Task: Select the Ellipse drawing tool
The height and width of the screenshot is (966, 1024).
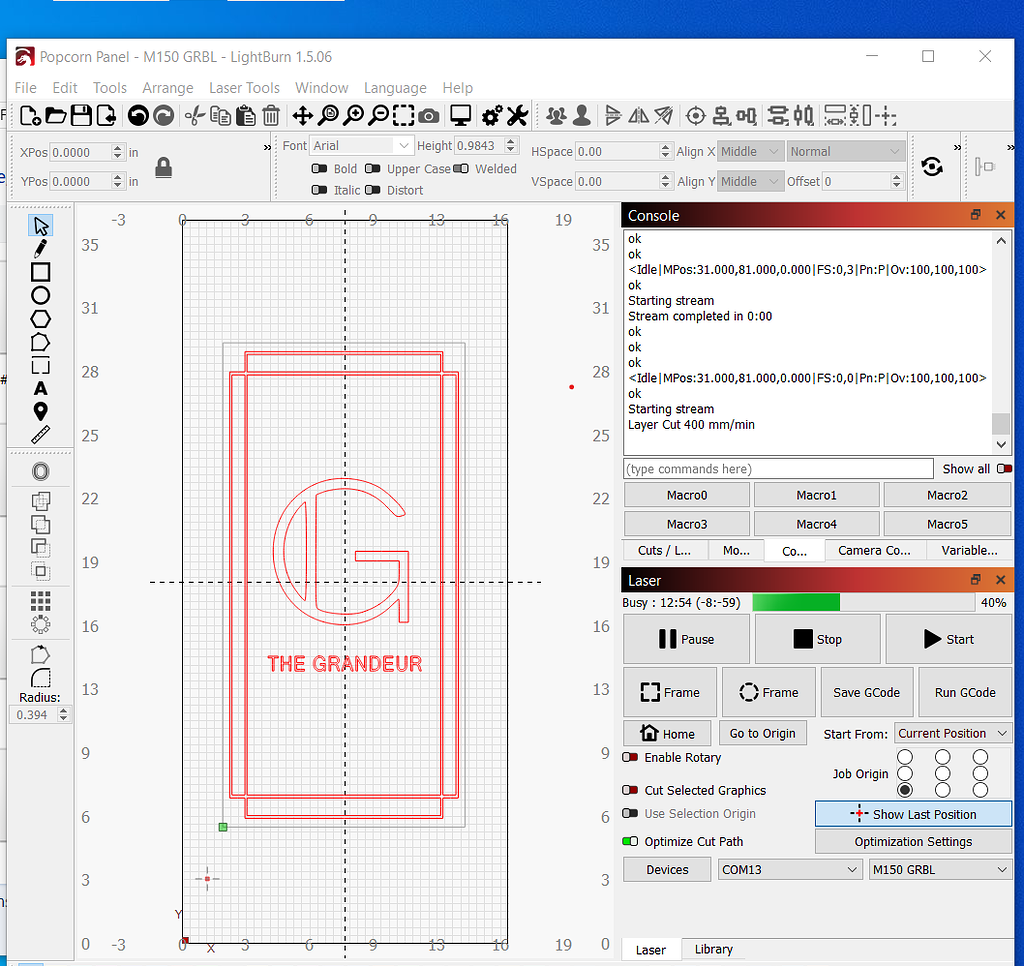Action: (x=40, y=295)
